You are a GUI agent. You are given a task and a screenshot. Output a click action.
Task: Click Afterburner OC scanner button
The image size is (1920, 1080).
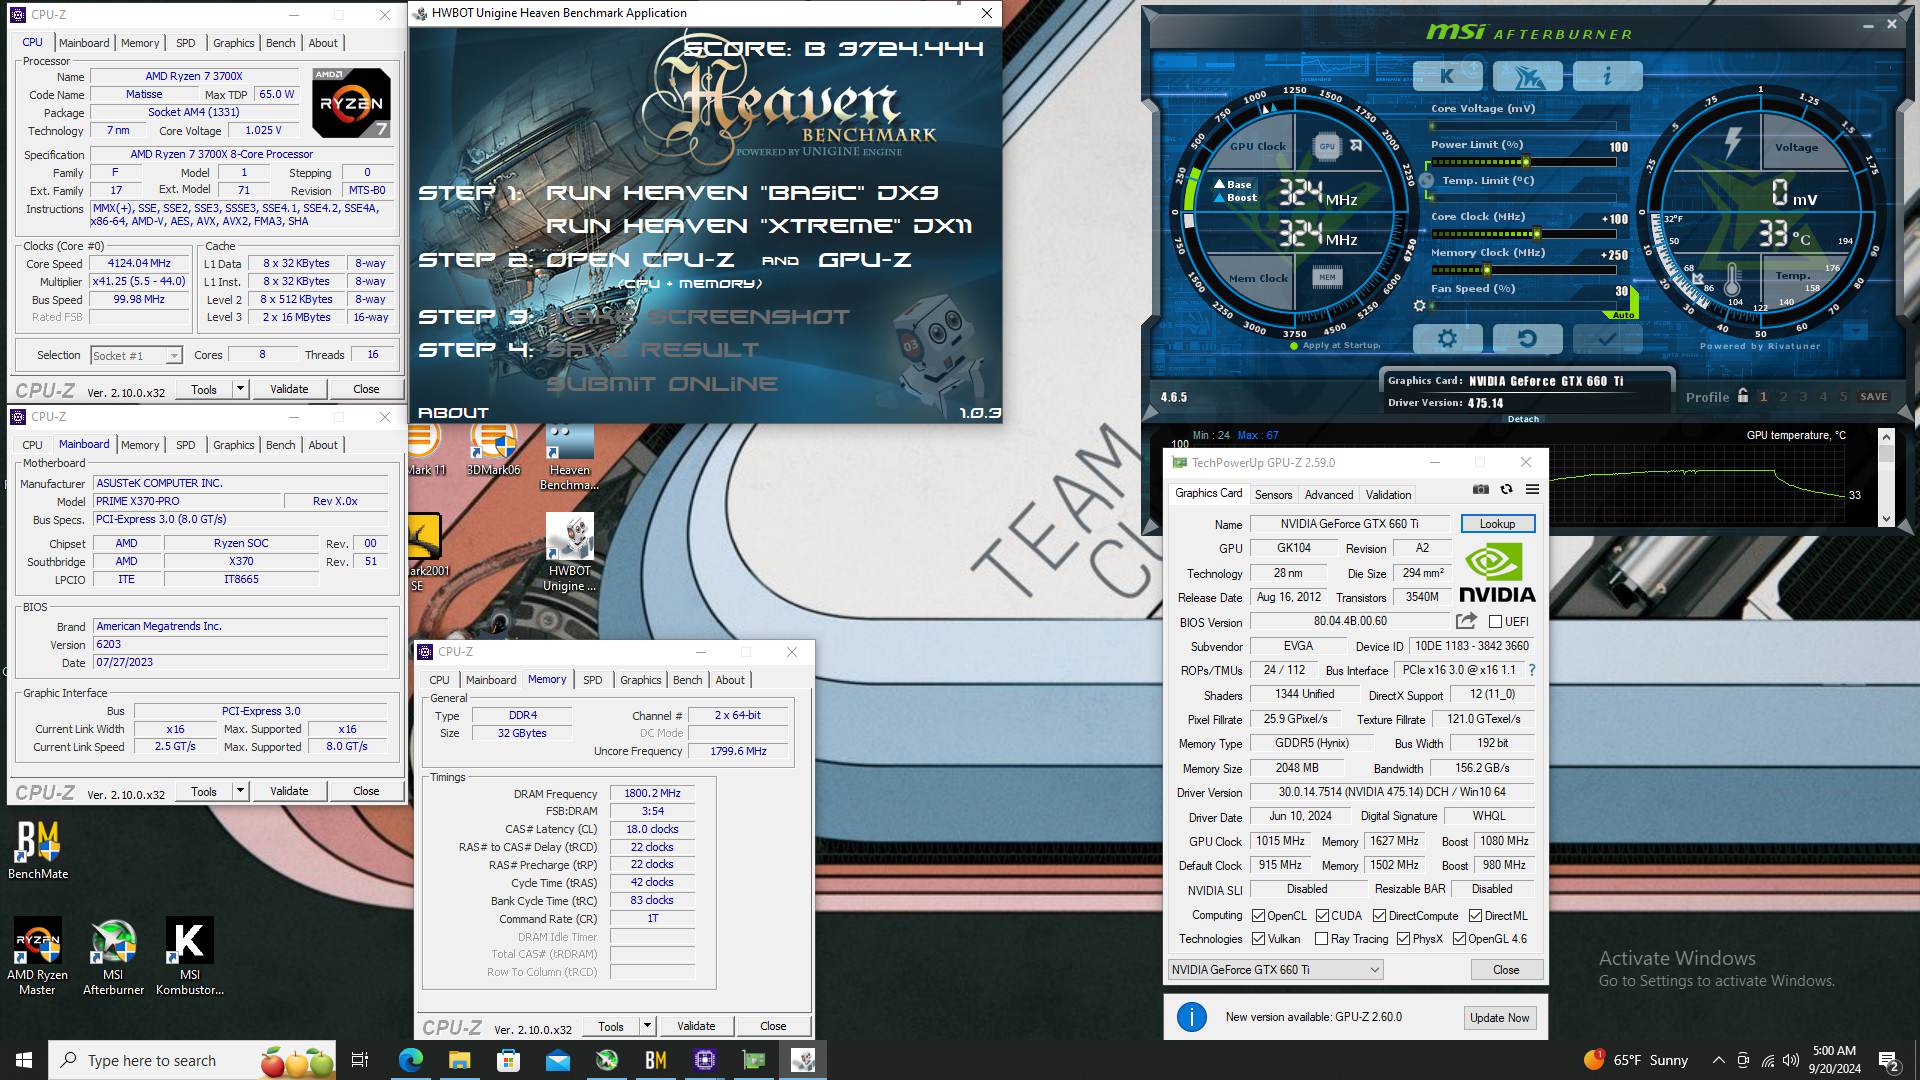click(x=1527, y=76)
